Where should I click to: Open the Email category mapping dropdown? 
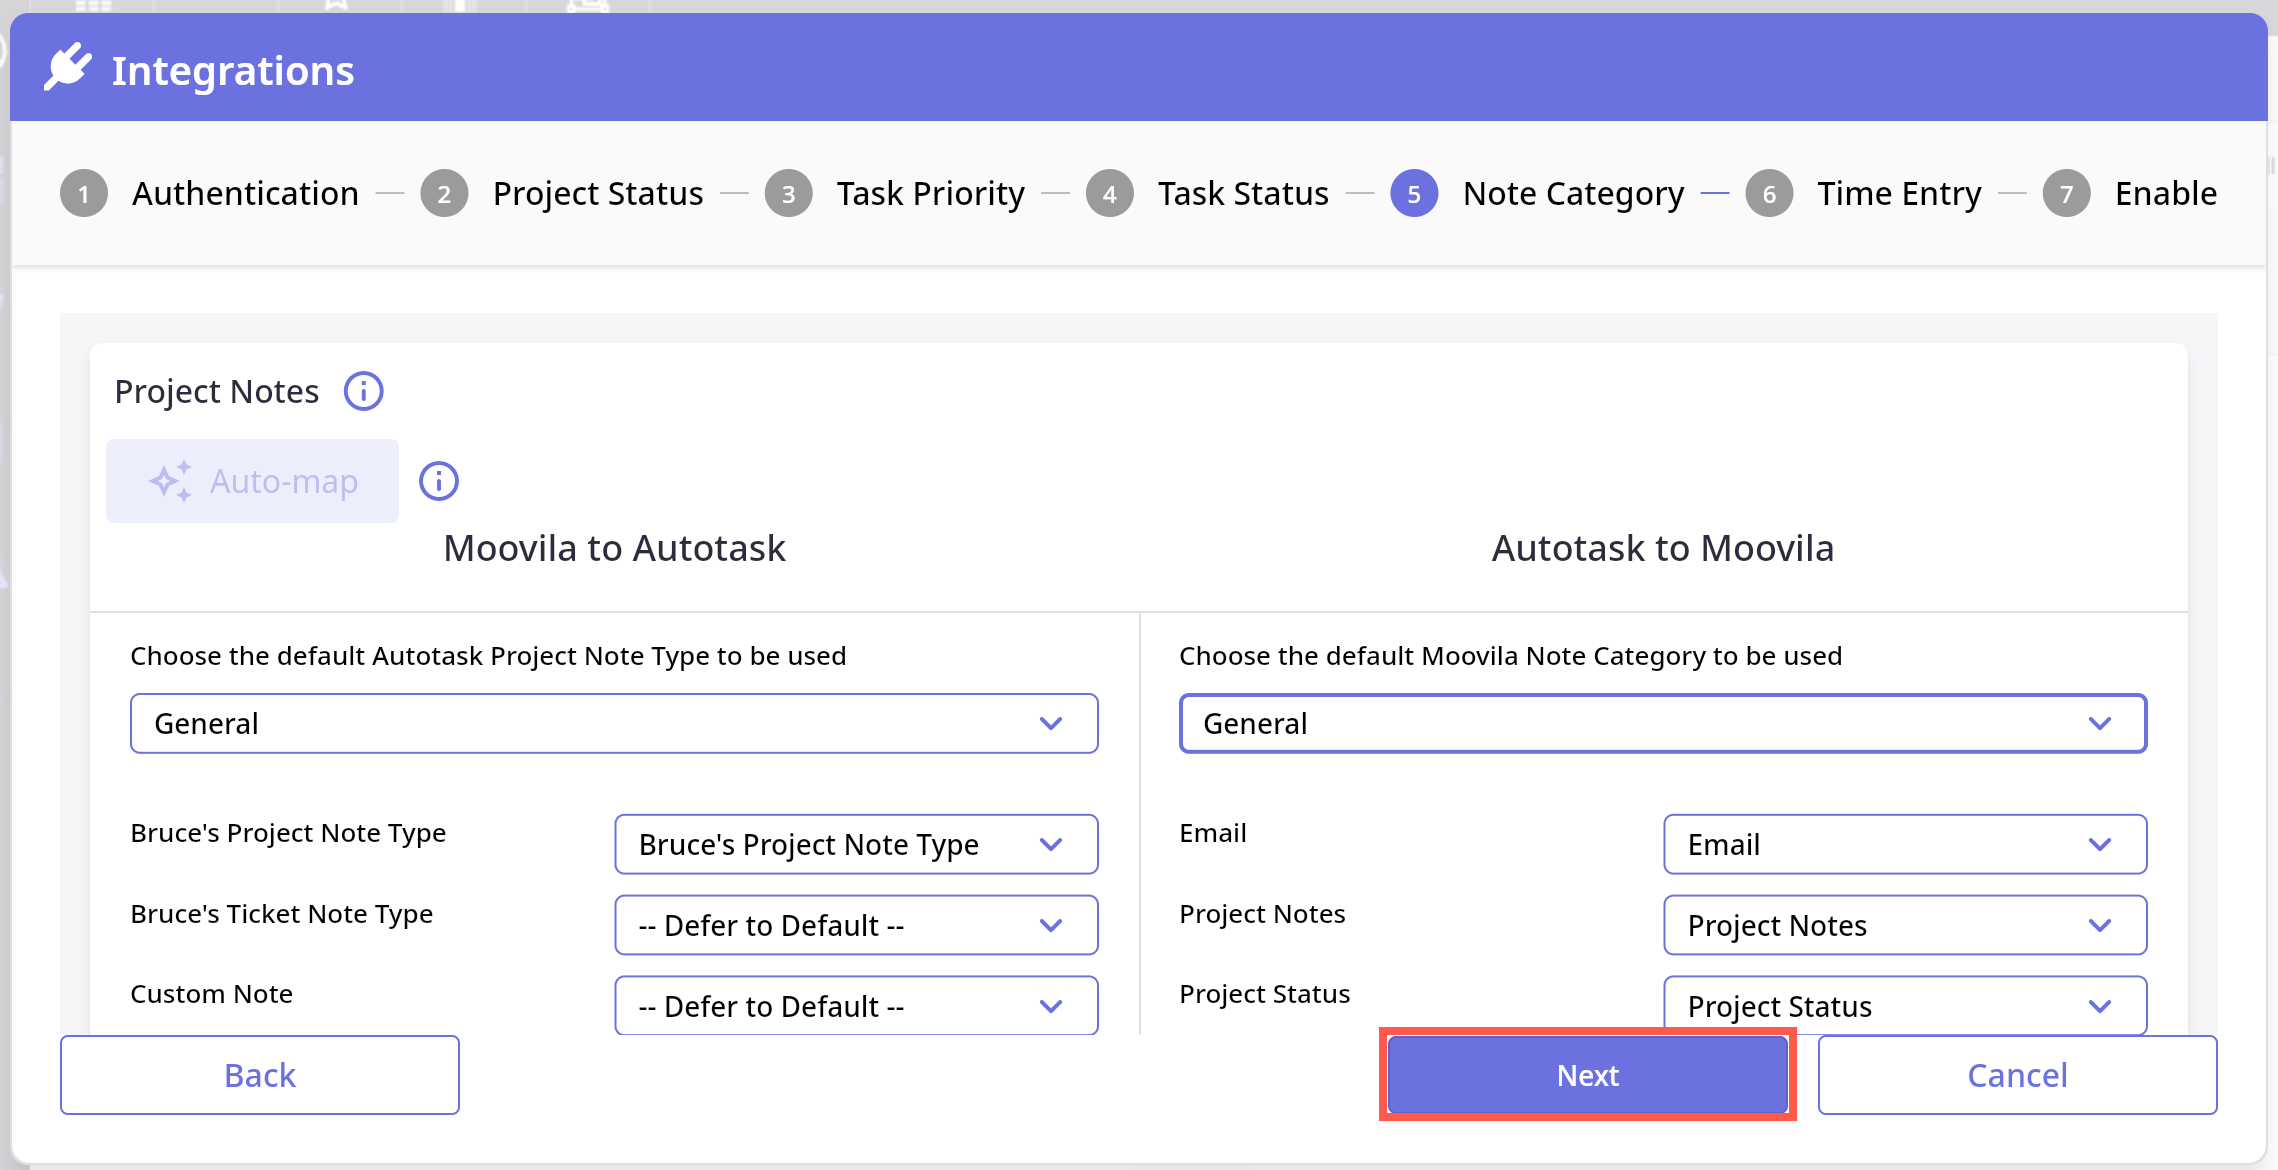click(x=1904, y=844)
